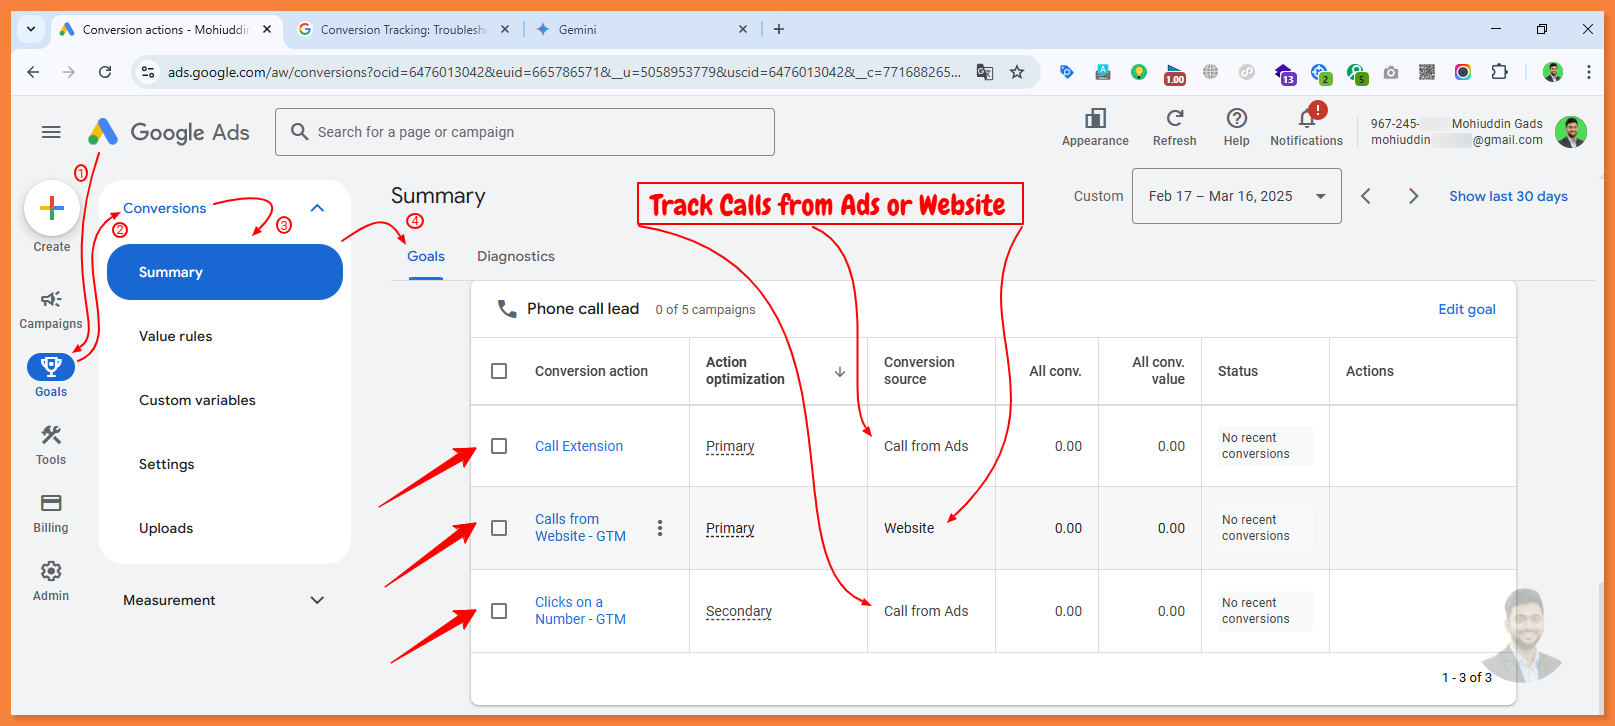Open the Call Extension conversion action
This screenshot has height=726, width=1615.
[579, 446]
